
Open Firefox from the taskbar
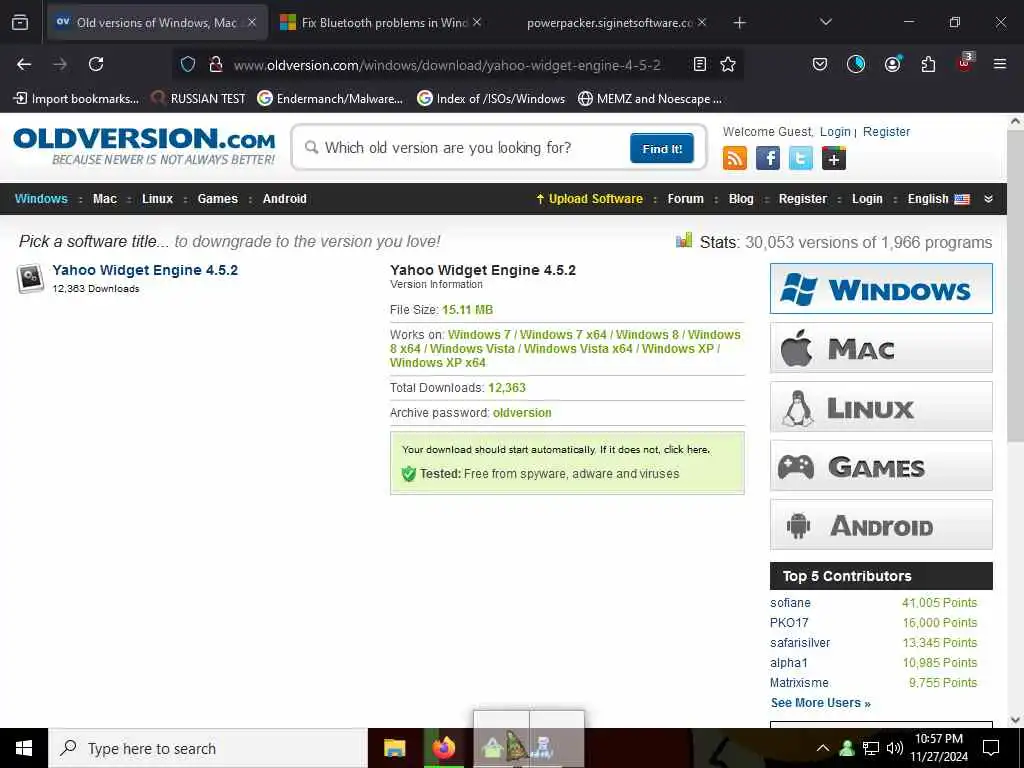pyautogui.click(x=443, y=748)
